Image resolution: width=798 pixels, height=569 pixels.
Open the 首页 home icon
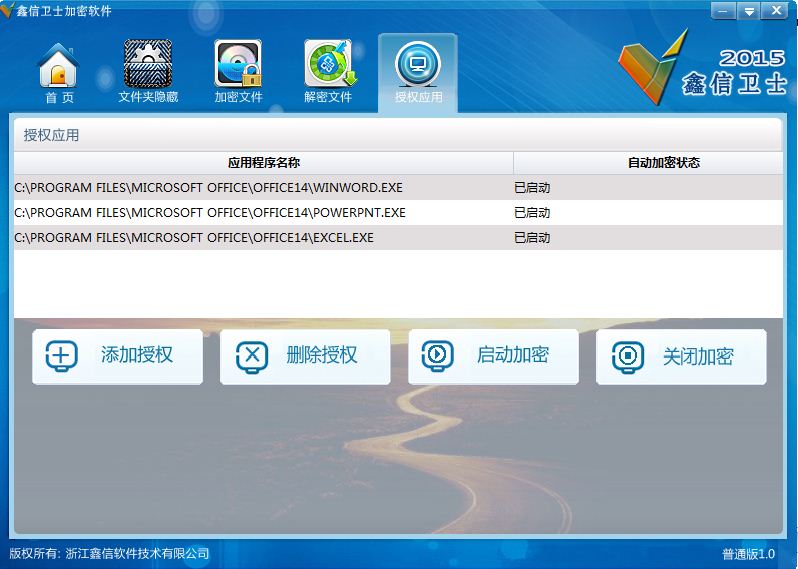[x=59, y=73]
